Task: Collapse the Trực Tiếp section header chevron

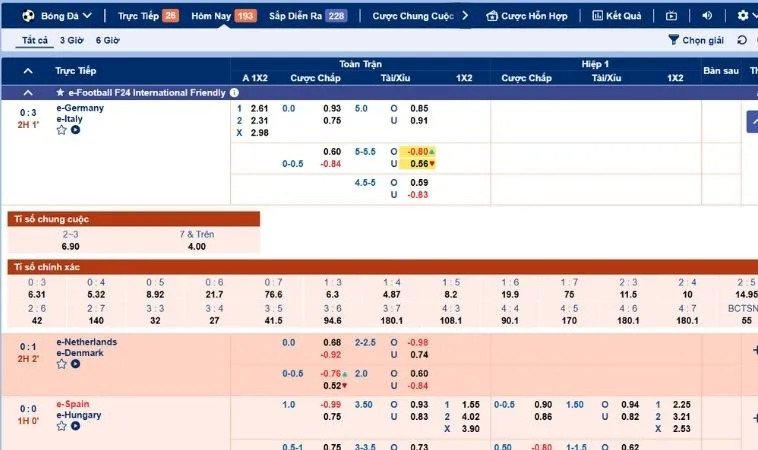Action: pyautogui.click(x=27, y=71)
